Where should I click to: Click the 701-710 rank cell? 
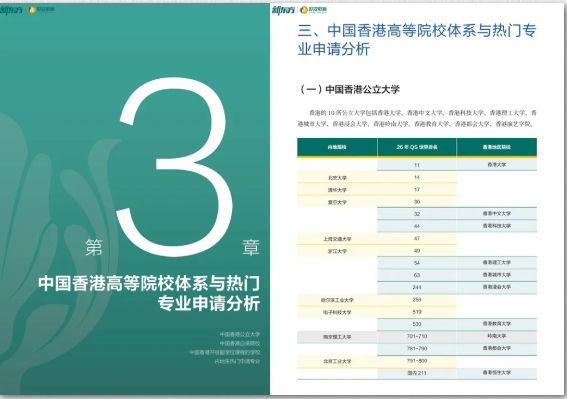417,336
